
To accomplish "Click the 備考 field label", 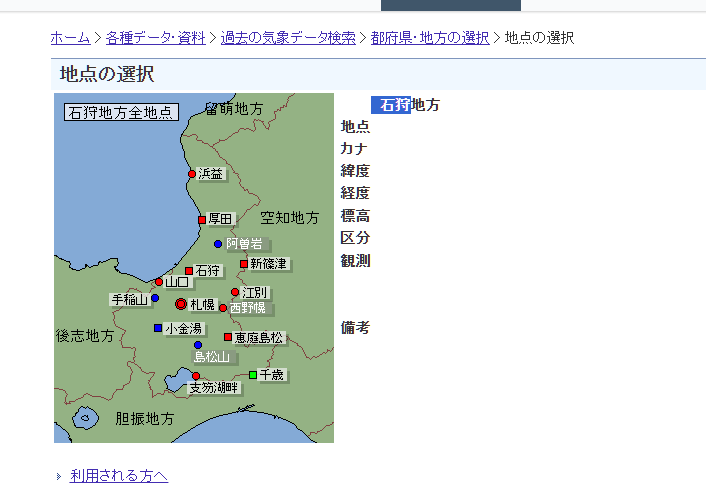I will [355, 327].
